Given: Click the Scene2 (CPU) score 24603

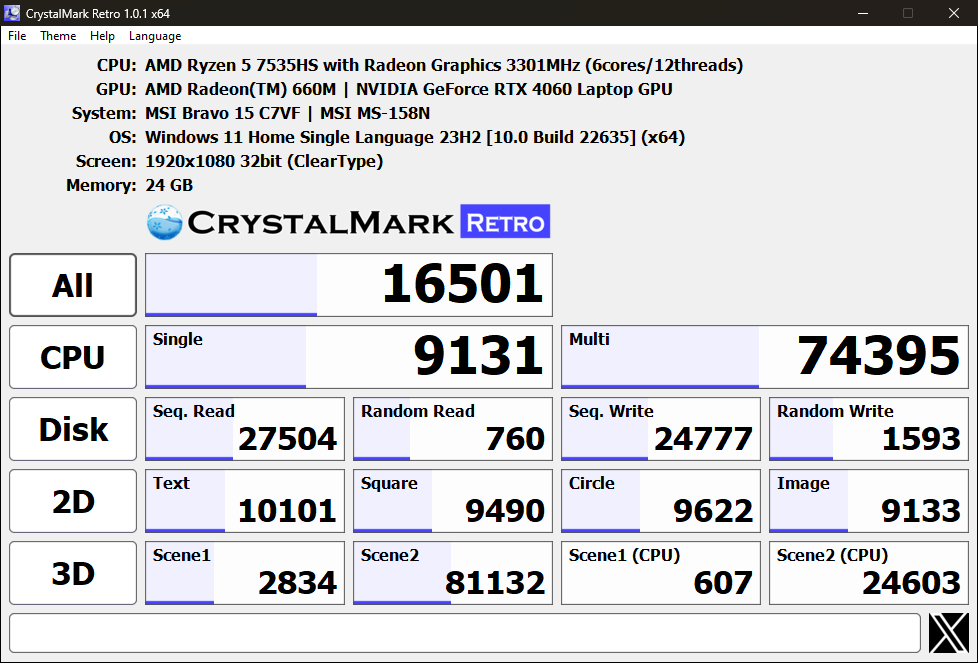Looking at the screenshot, I should pos(869,573).
